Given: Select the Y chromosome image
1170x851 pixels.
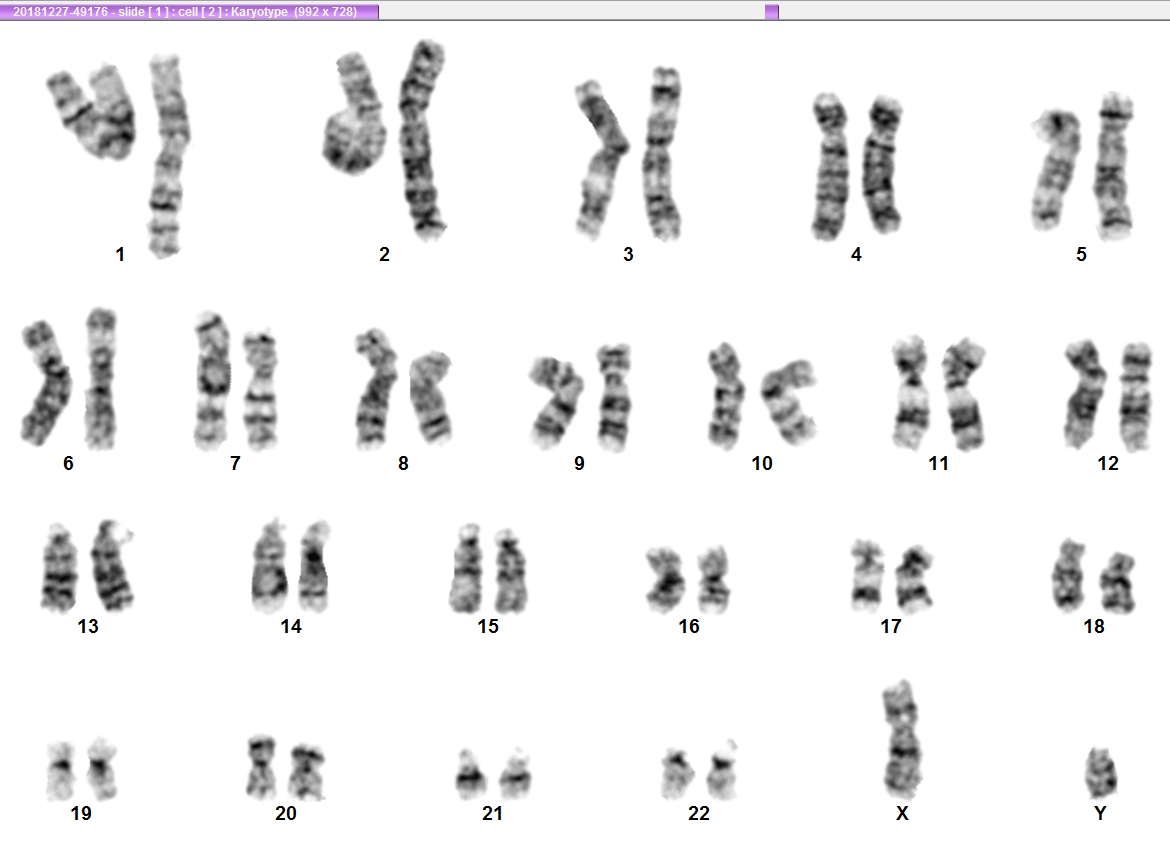Looking at the screenshot, I should [x=1100, y=773].
